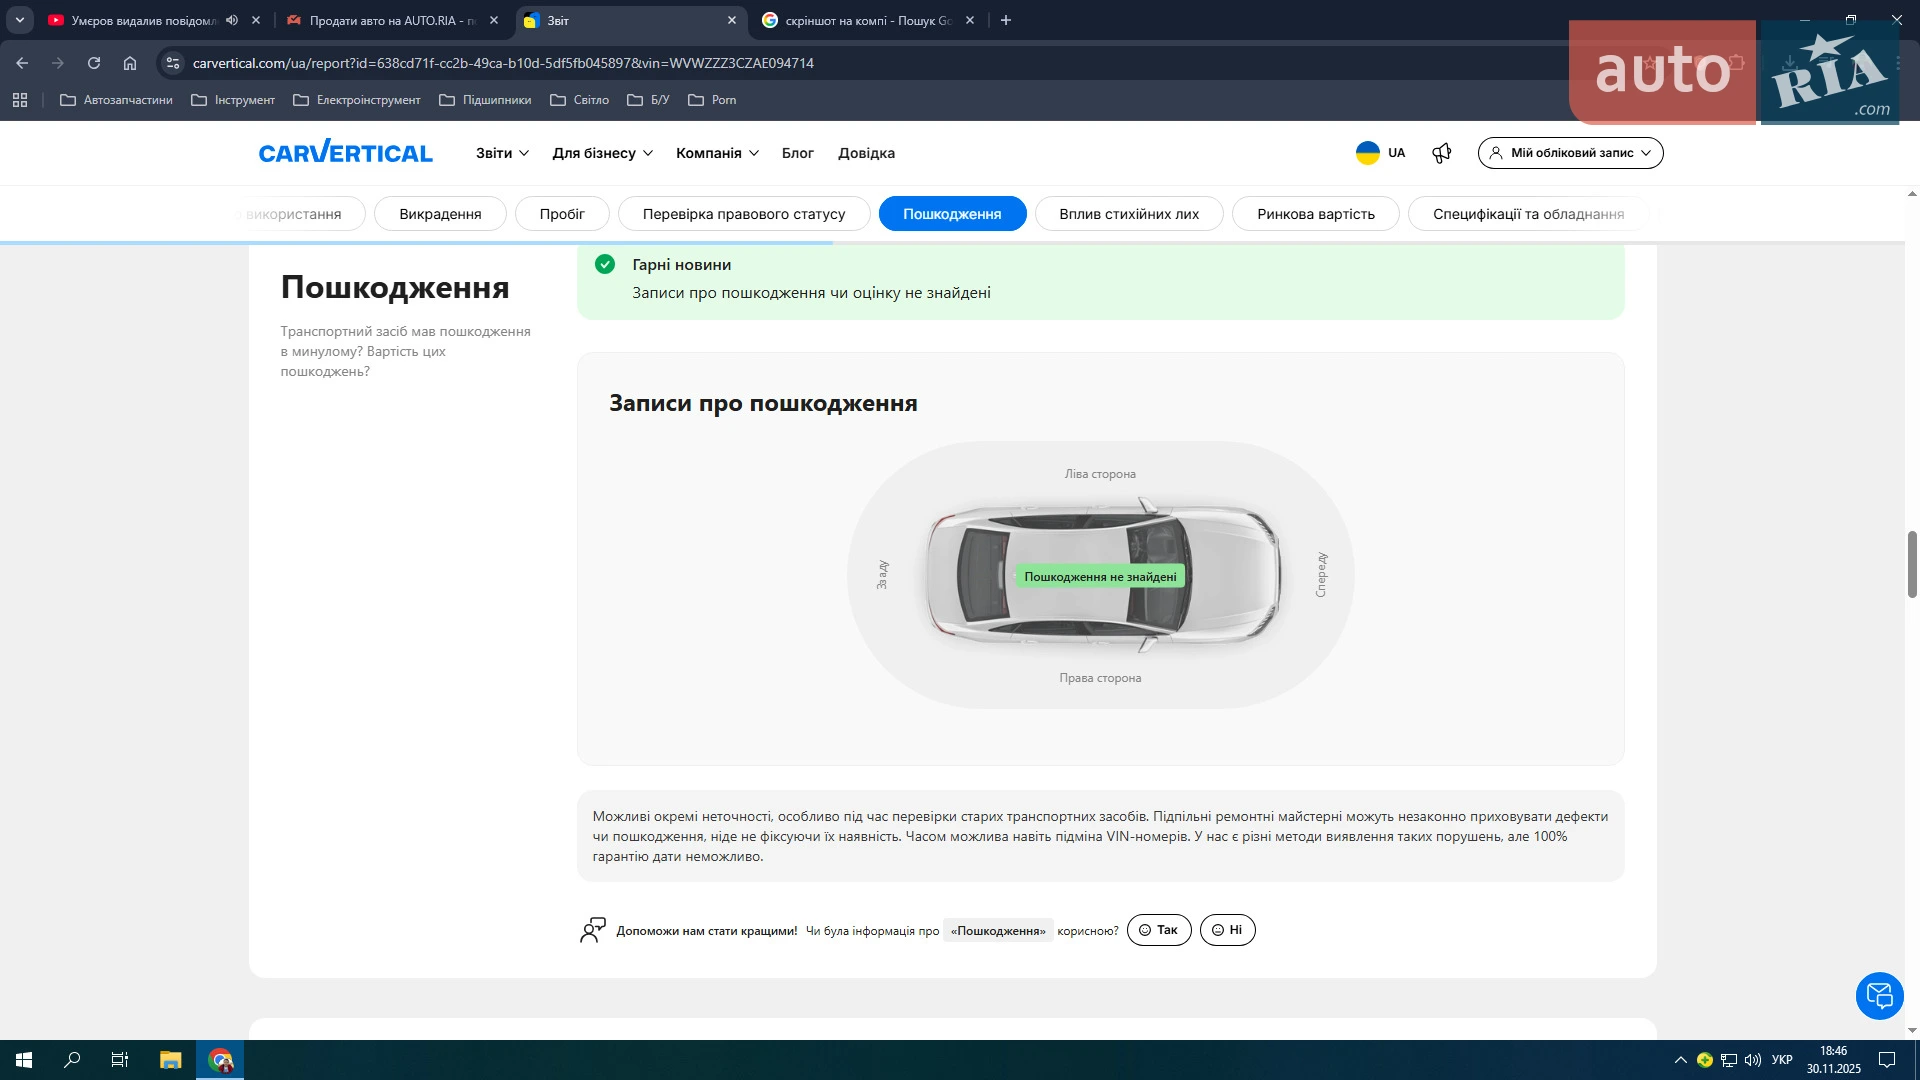Open the Світло bookmarks folder
Image resolution: width=1920 pixels, height=1080 pixels.
tap(580, 100)
